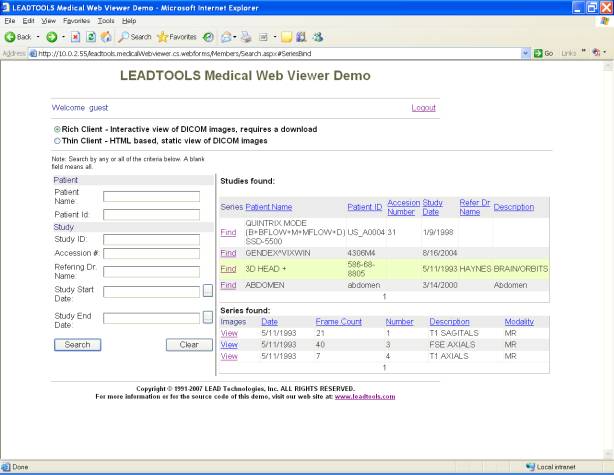
Task: Open the Tools menu
Action: (x=106, y=21)
